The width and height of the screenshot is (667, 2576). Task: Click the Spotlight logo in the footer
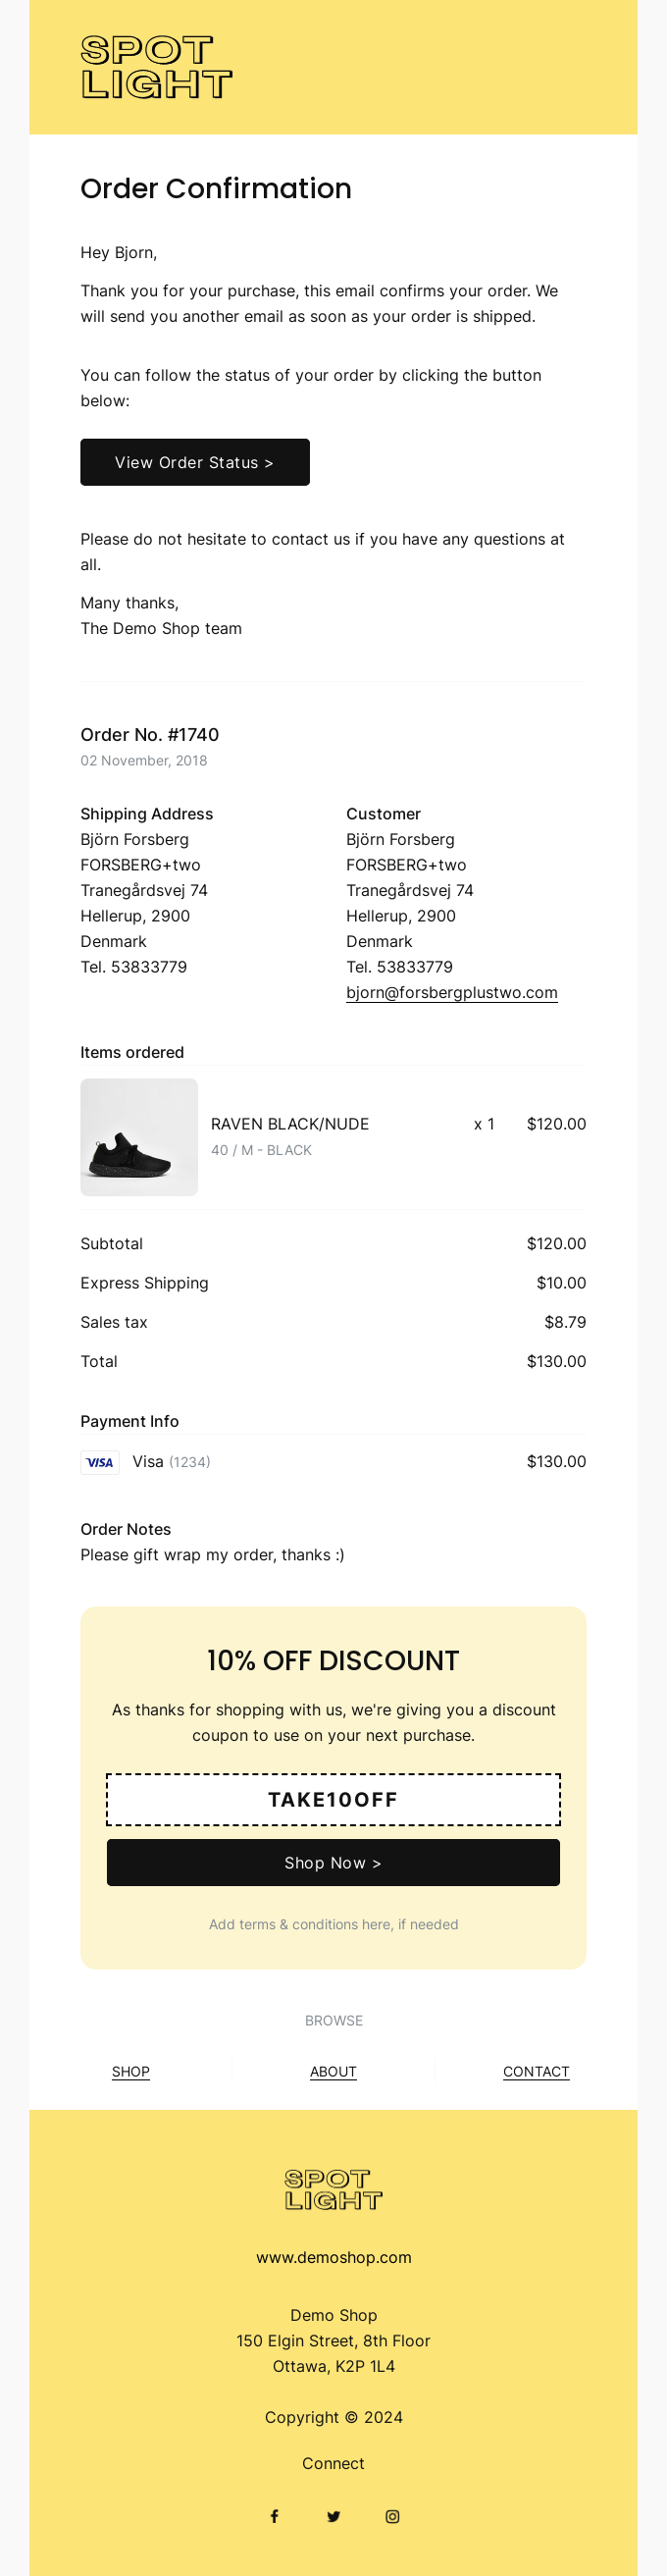tap(333, 2189)
